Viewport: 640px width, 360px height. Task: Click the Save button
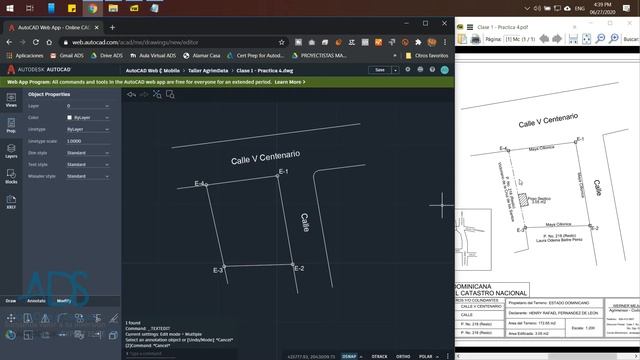pyautogui.click(x=380, y=70)
